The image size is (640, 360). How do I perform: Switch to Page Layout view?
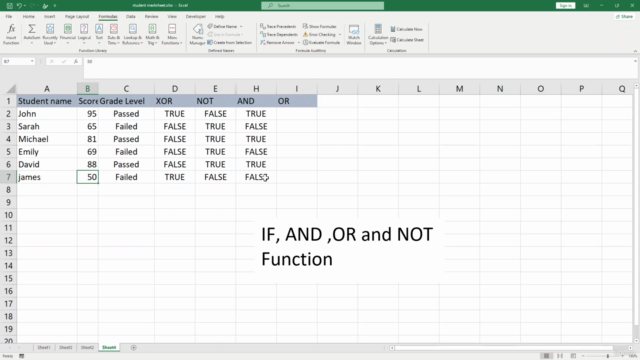pos(560,356)
